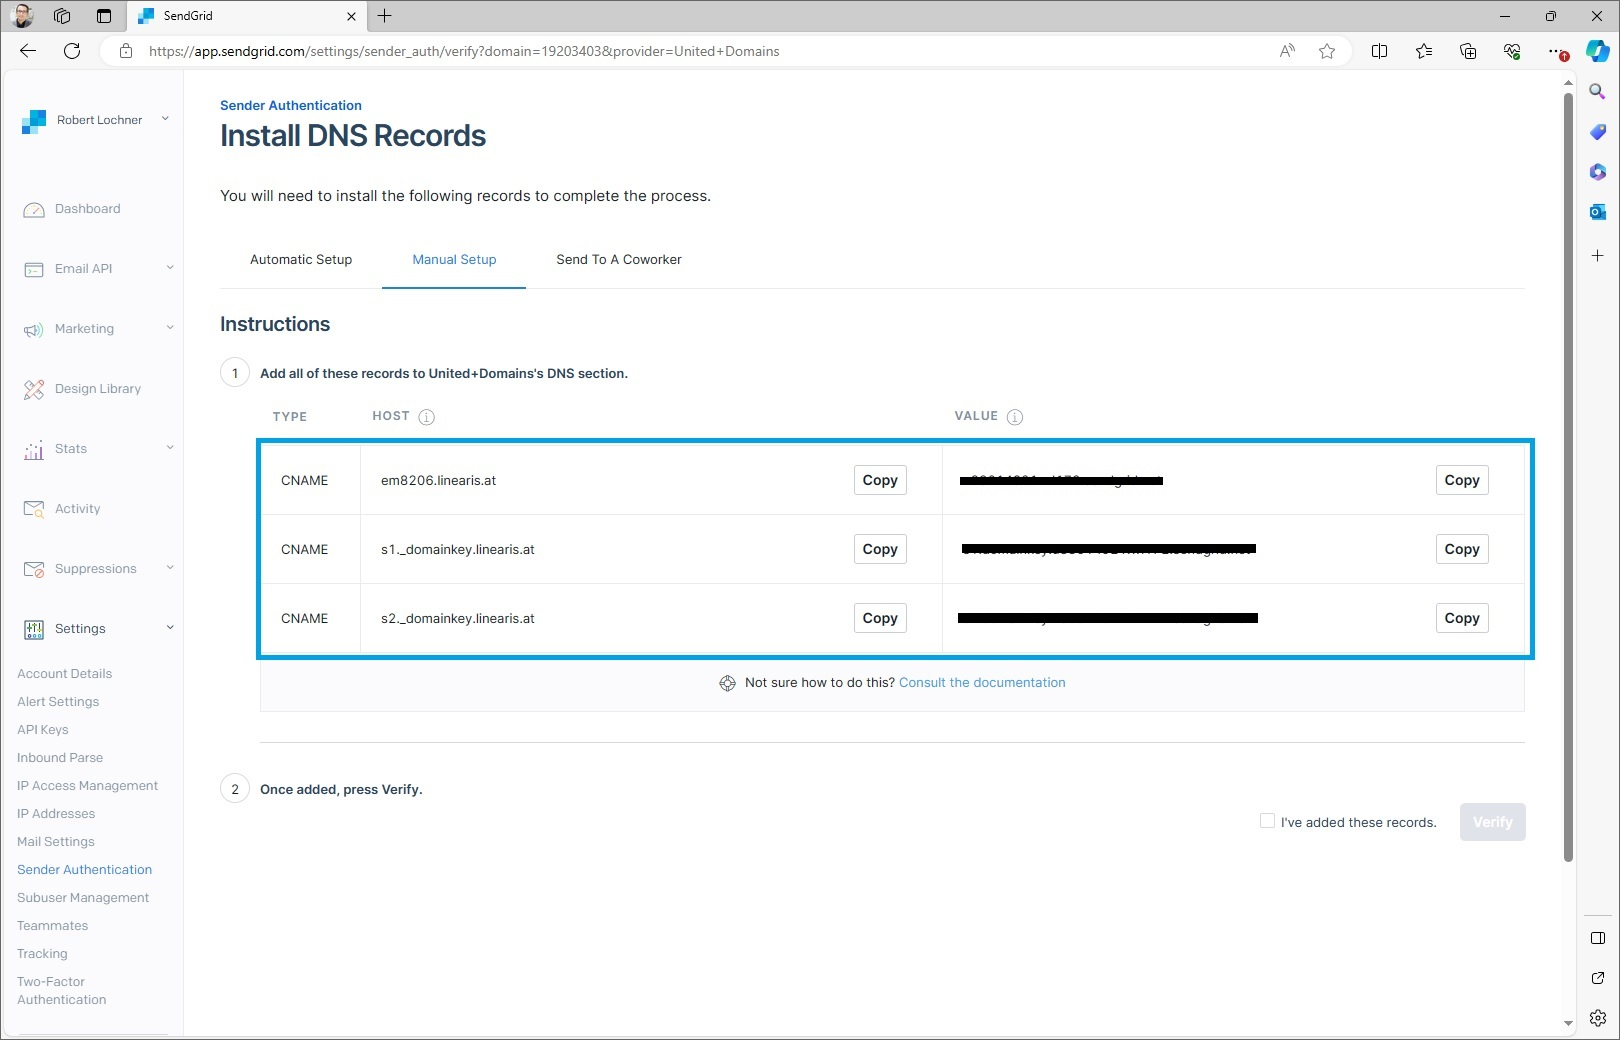
Task: Click the Email API sidebar icon
Action: [34, 270]
